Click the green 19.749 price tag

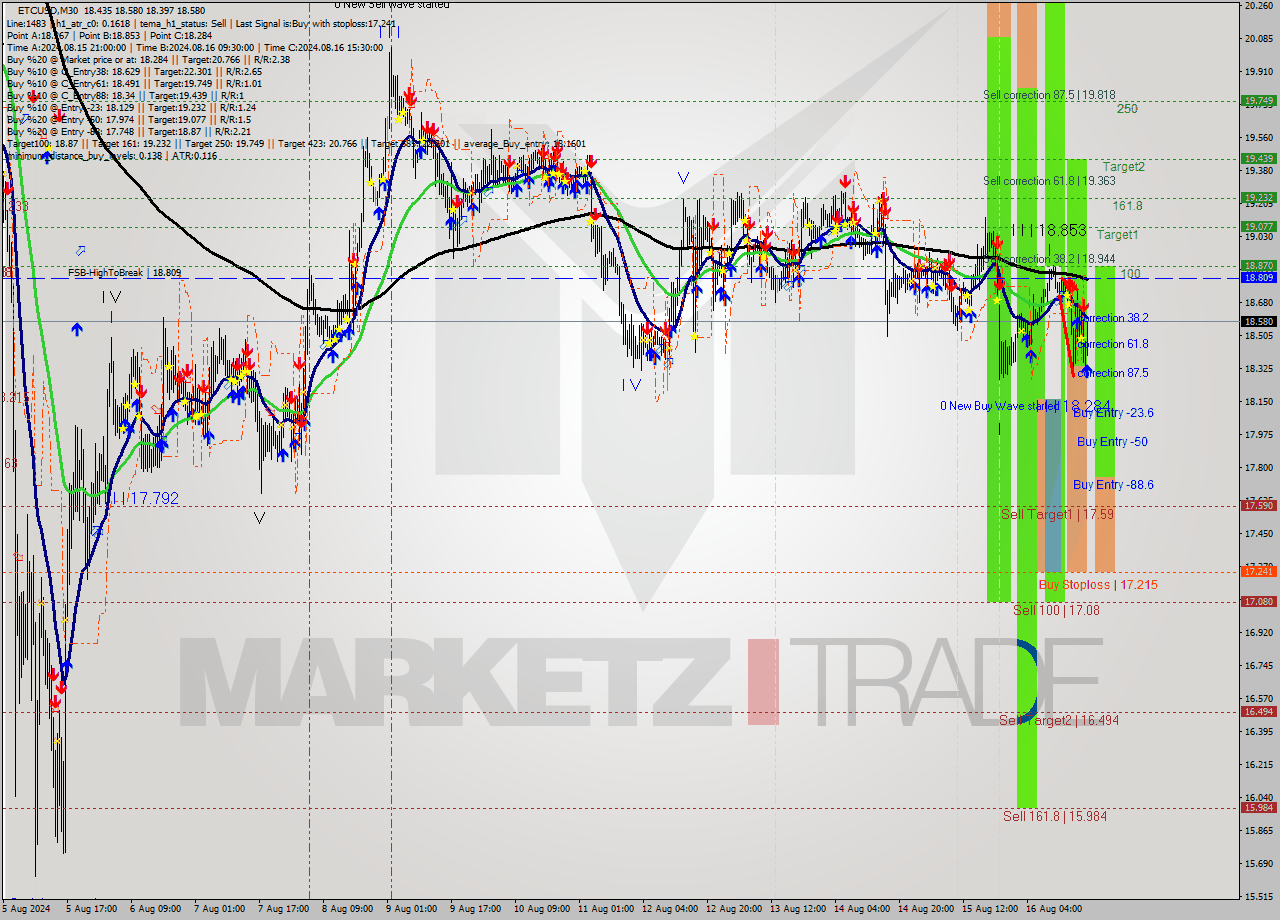pyautogui.click(x=1258, y=101)
